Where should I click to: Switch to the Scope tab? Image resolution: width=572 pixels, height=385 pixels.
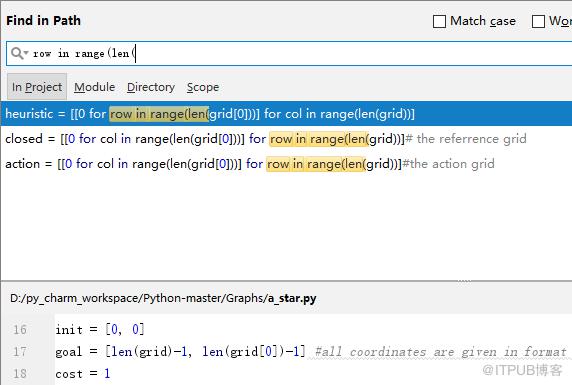[x=203, y=87]
